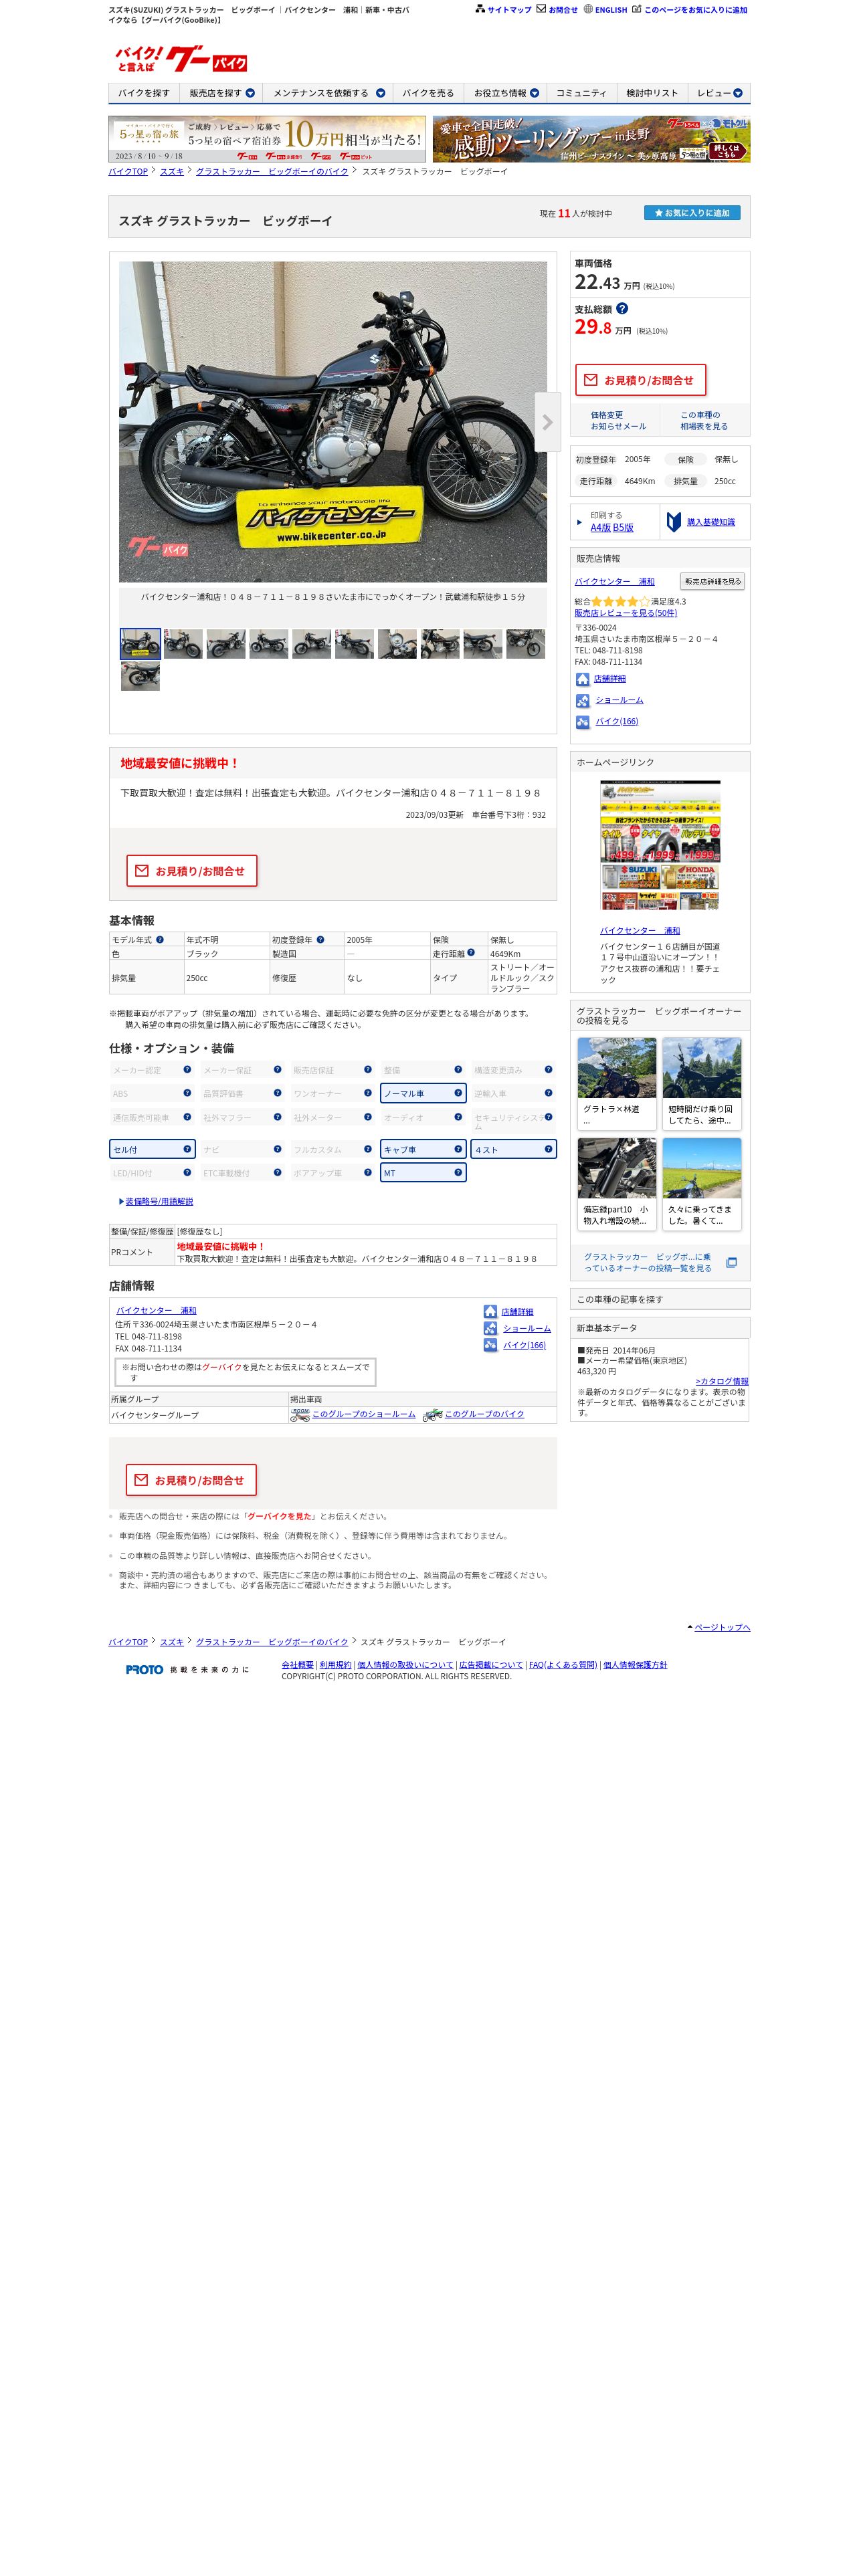
Task: Click the globe icon beside ENGLISH
Action: tap(588, 9)
